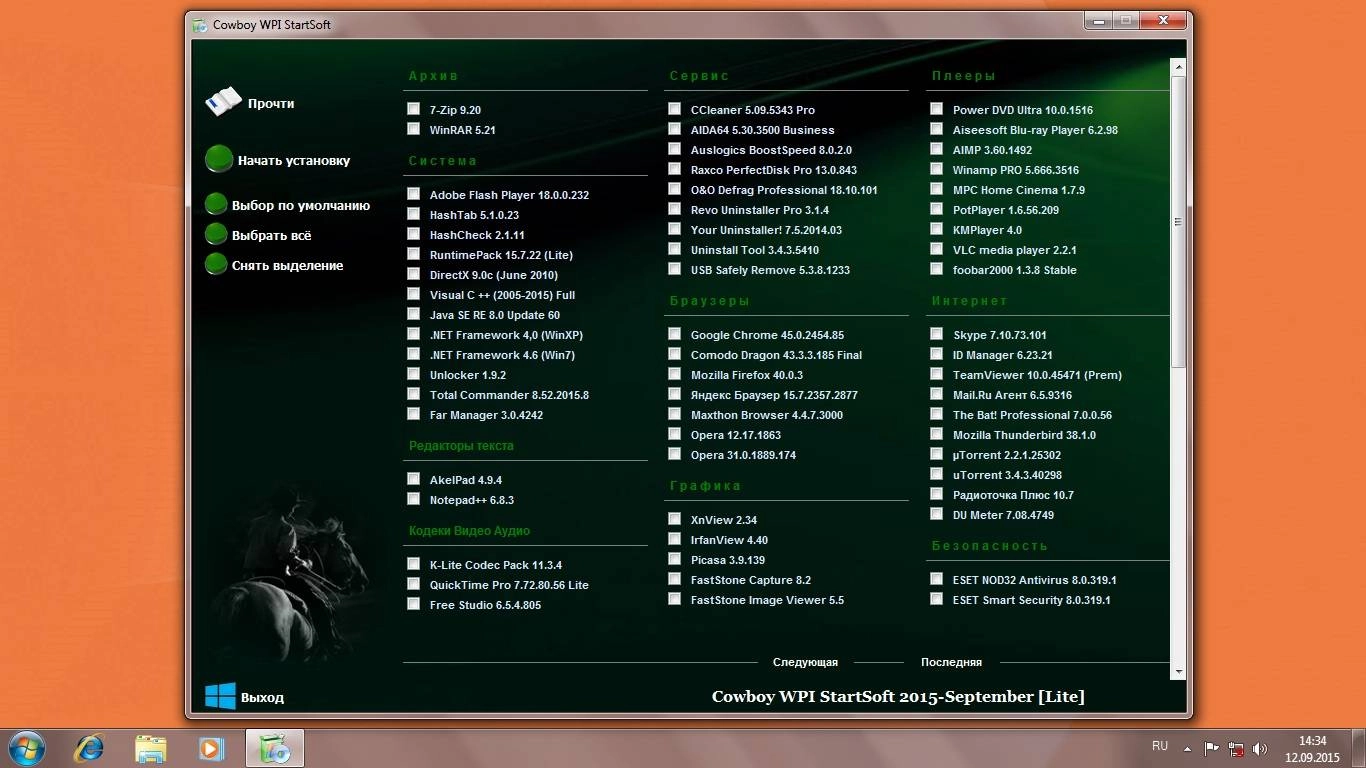Tick the Mozilla Firefox 40.0.3 checkbox
The width and height of the screenshot is (1366, 768).
pos(674,374)
